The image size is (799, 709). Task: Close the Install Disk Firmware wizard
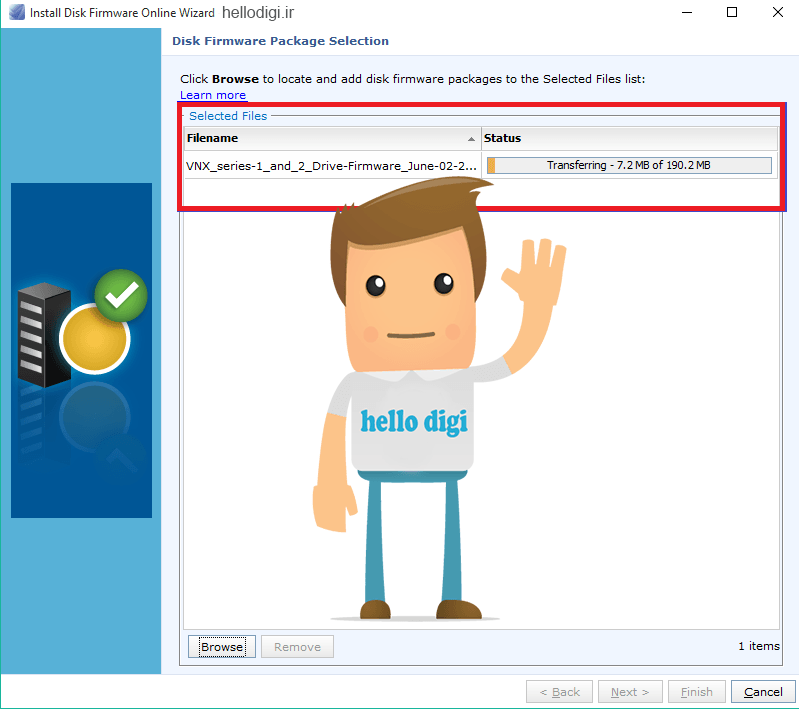(x=777, y=12)
